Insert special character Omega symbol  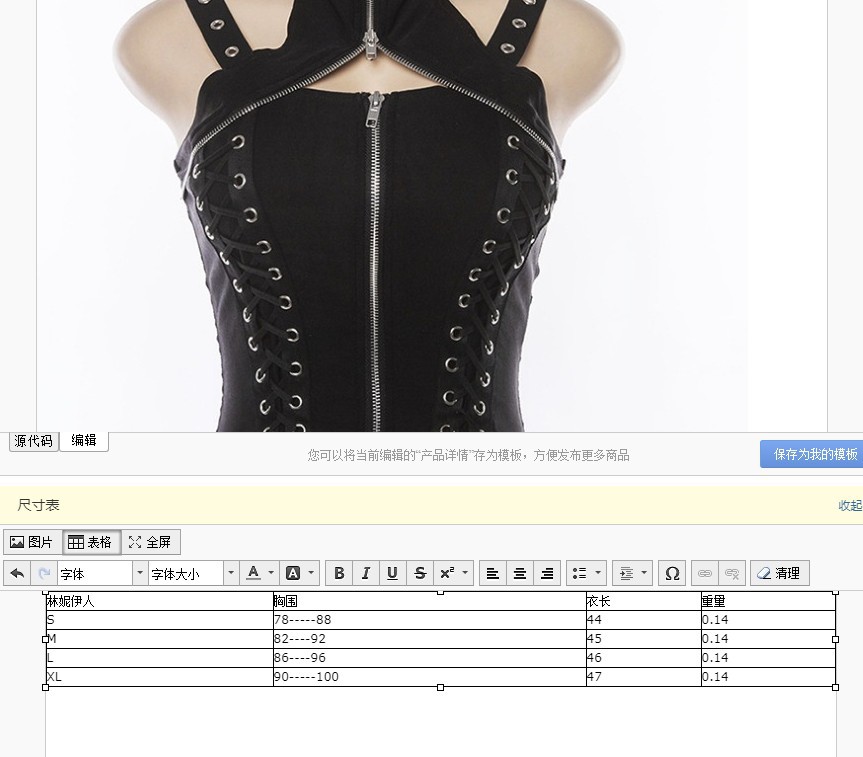point(672,574)
